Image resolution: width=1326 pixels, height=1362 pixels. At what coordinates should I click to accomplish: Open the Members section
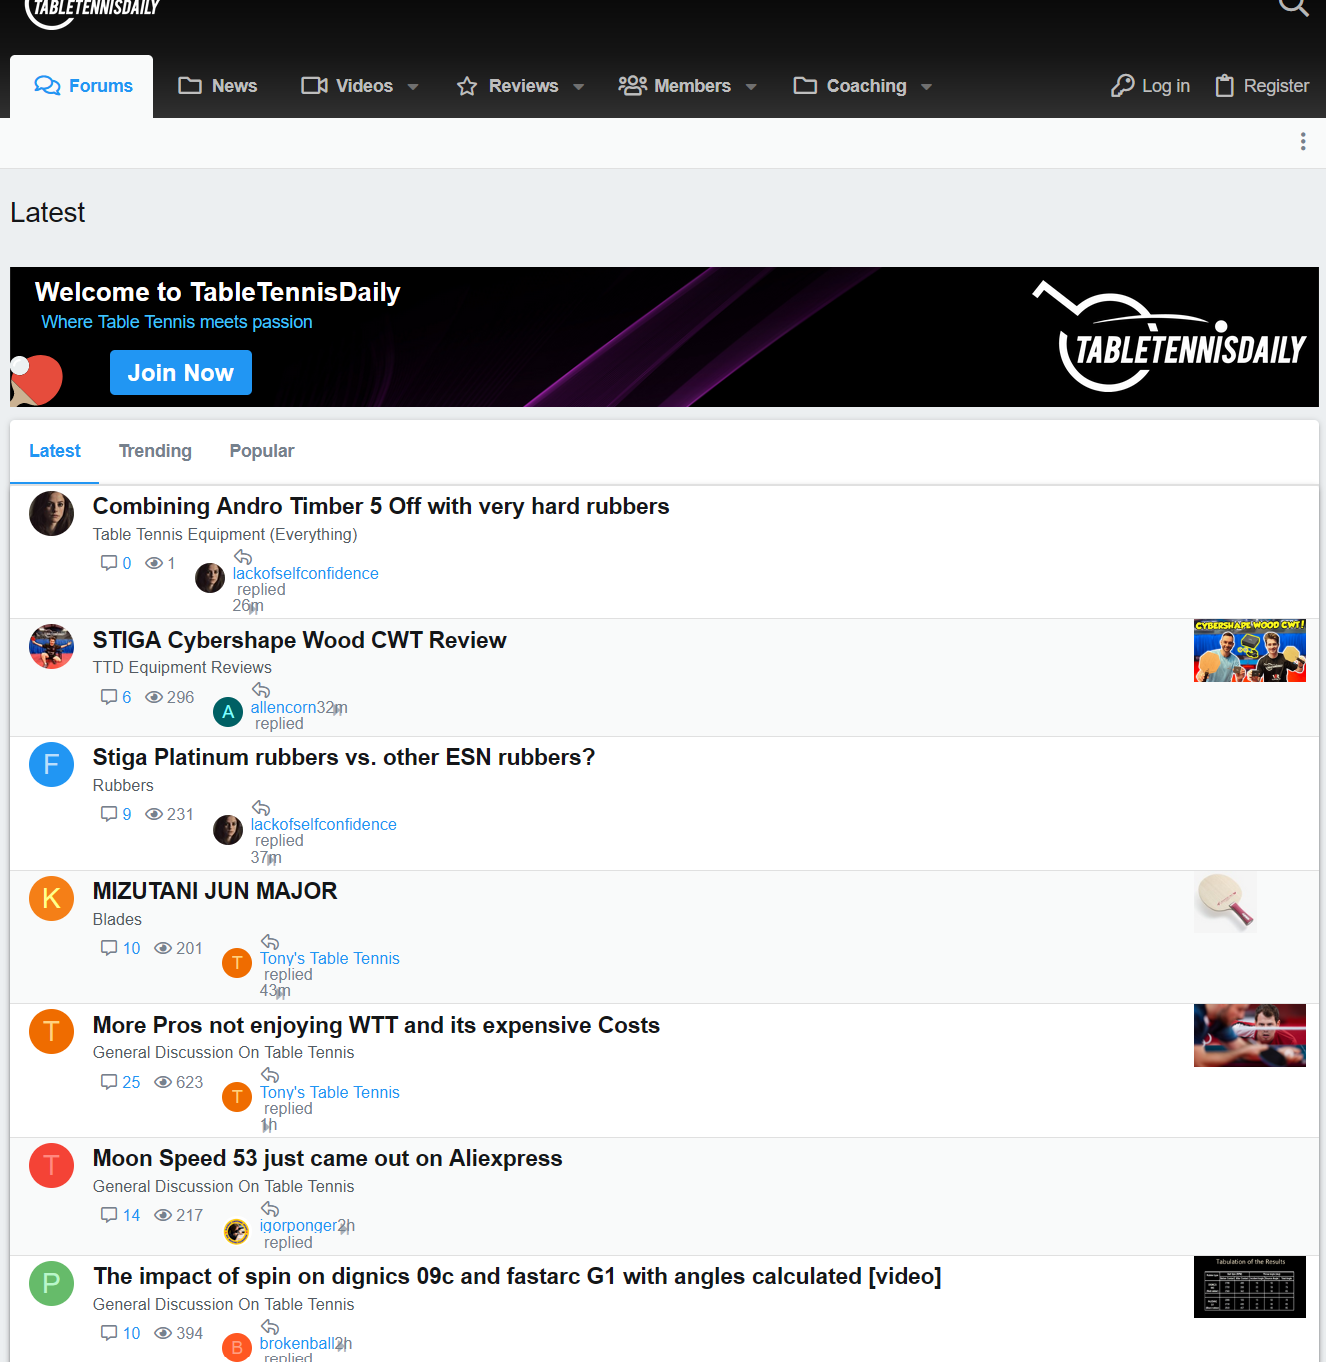tap(675, 86)
